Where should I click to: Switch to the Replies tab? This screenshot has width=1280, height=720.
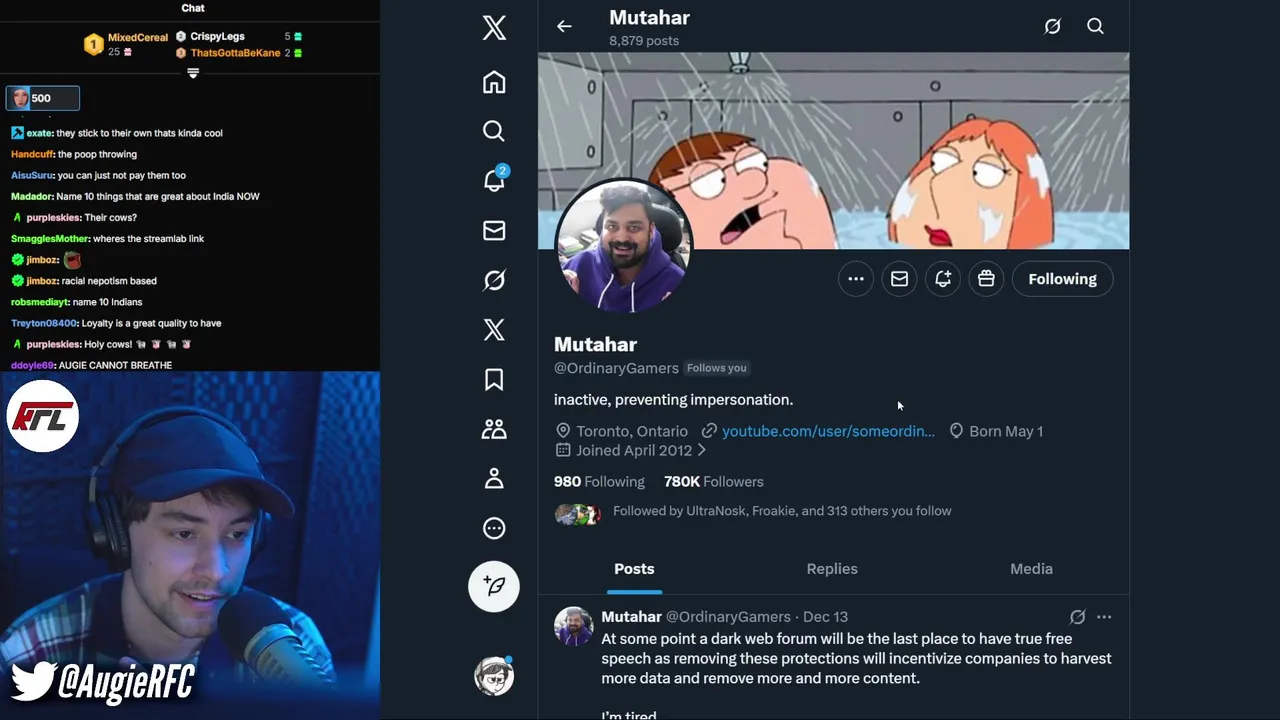832,569
